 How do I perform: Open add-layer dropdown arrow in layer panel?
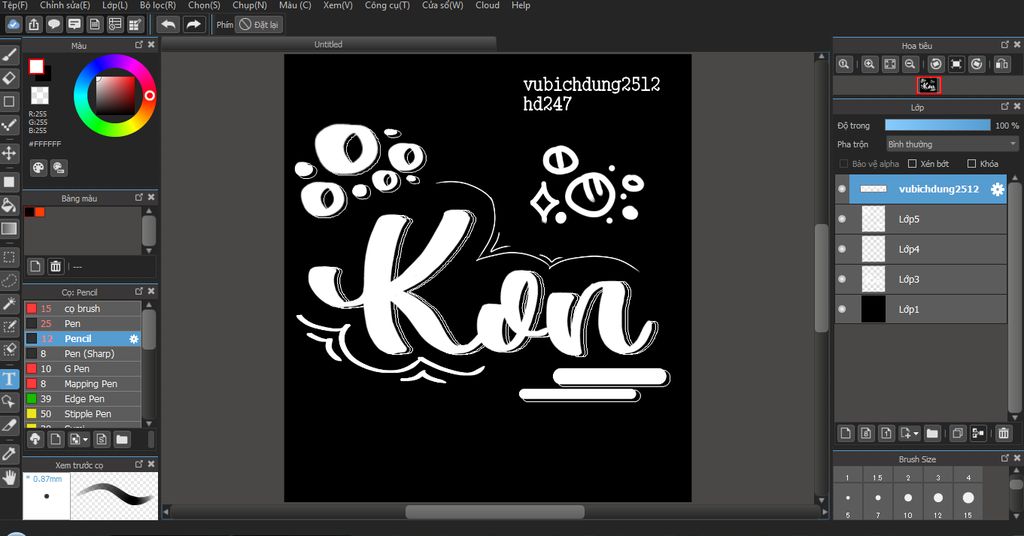(x=915, y=433)
